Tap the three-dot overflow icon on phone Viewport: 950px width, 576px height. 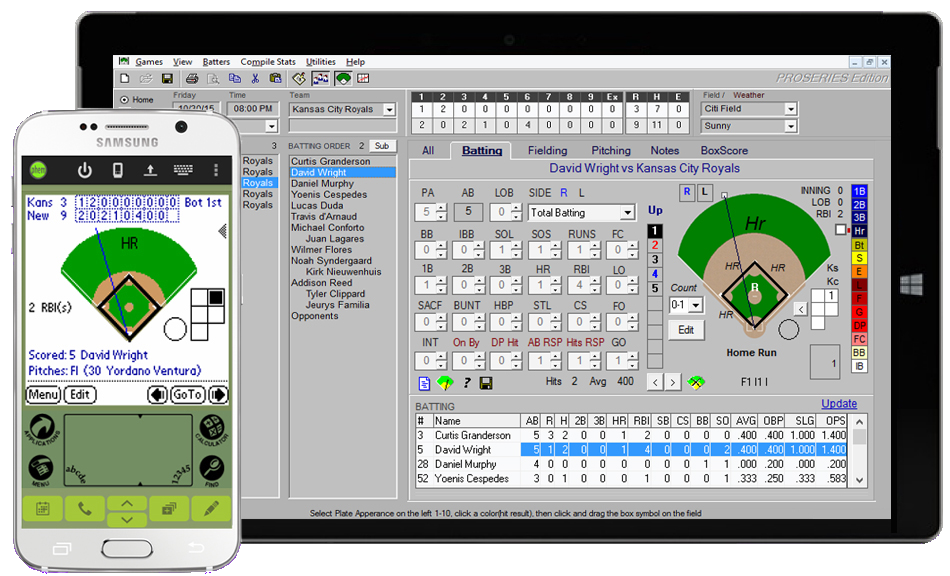216,170
